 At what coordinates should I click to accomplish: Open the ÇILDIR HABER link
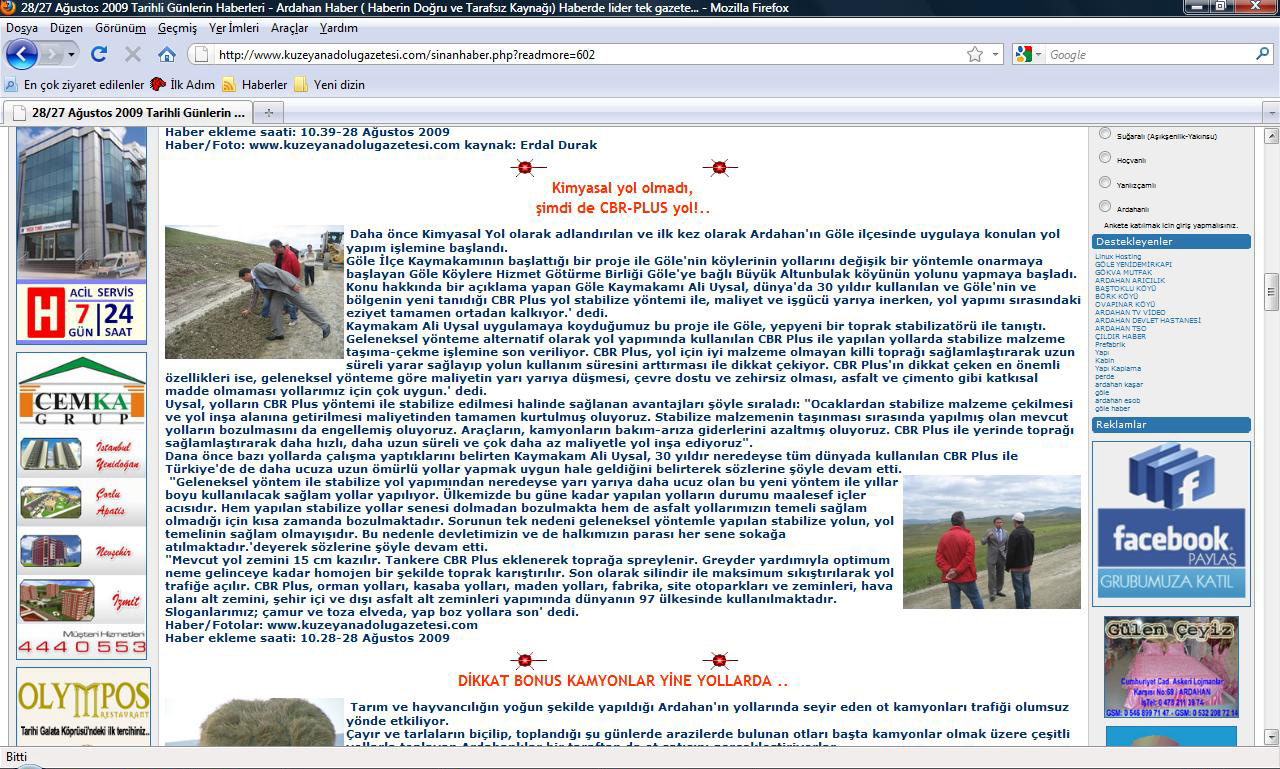(x=1120, y=336)
